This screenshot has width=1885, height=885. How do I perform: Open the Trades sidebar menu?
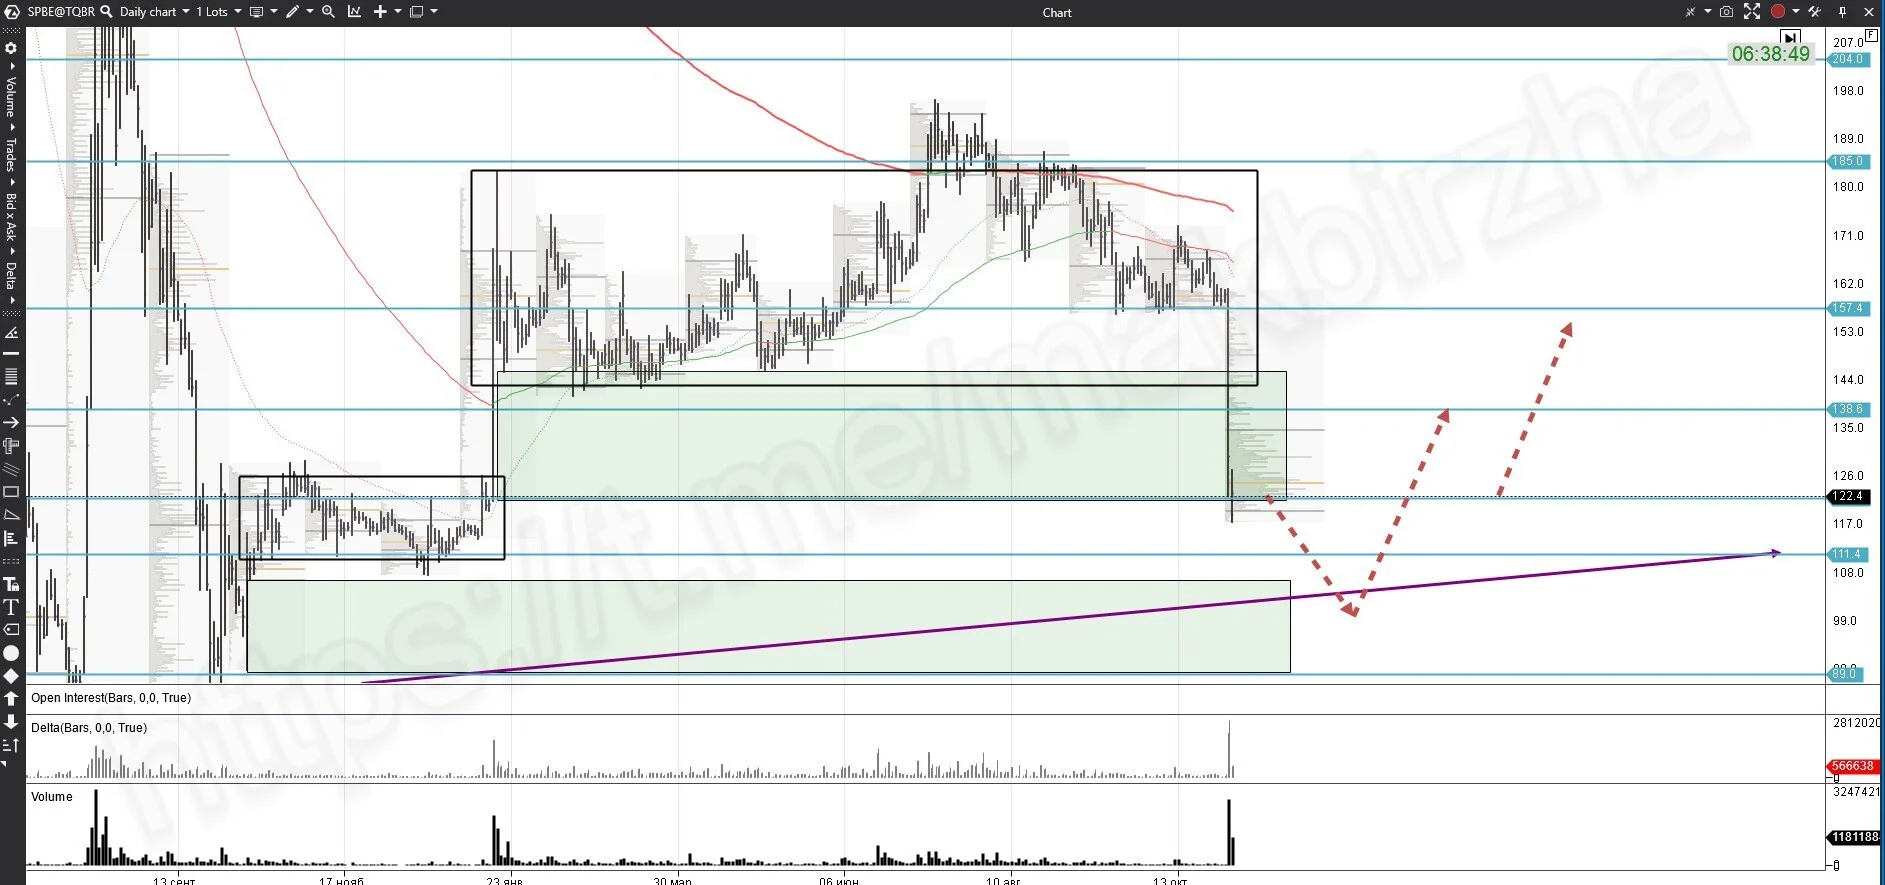click(11, 154)
